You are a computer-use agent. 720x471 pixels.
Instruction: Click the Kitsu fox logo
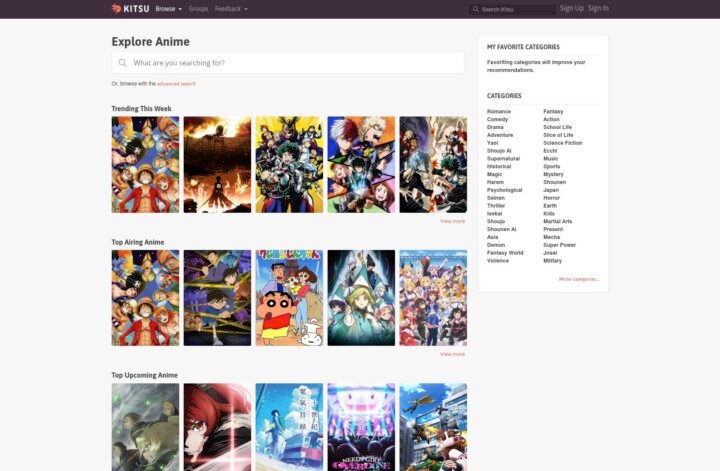[x=117, y=9]
